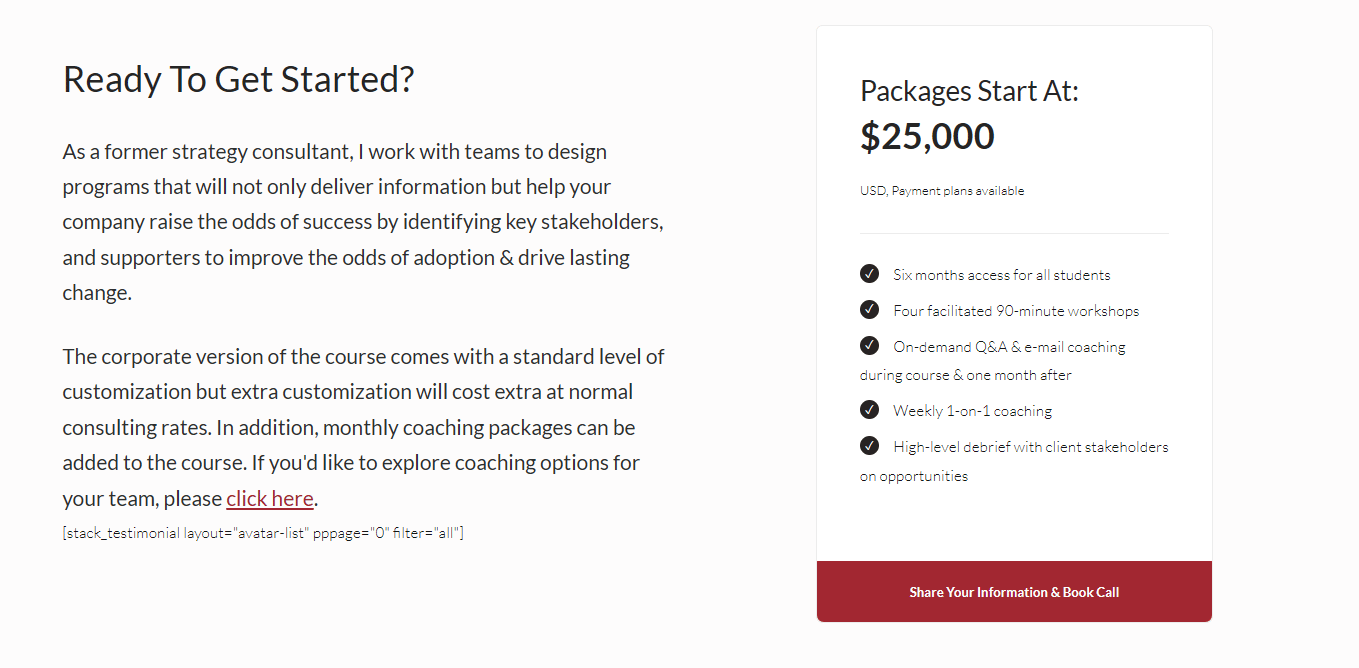Click the stack_testimonial shortcode text
Image resolution: width=1359 pixels, height=668 pixels.
point(263,533)
